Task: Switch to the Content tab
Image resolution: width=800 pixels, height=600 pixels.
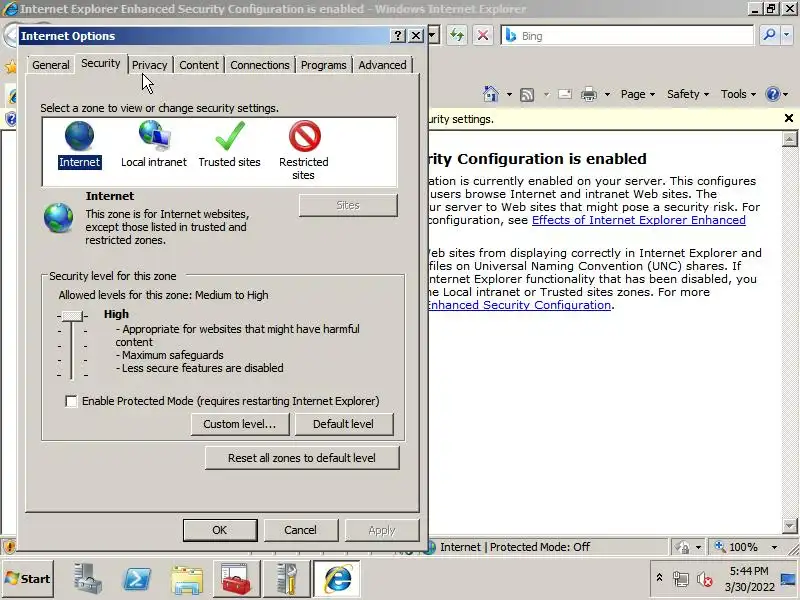Action: pyautogui.click(x=198, y=65)
